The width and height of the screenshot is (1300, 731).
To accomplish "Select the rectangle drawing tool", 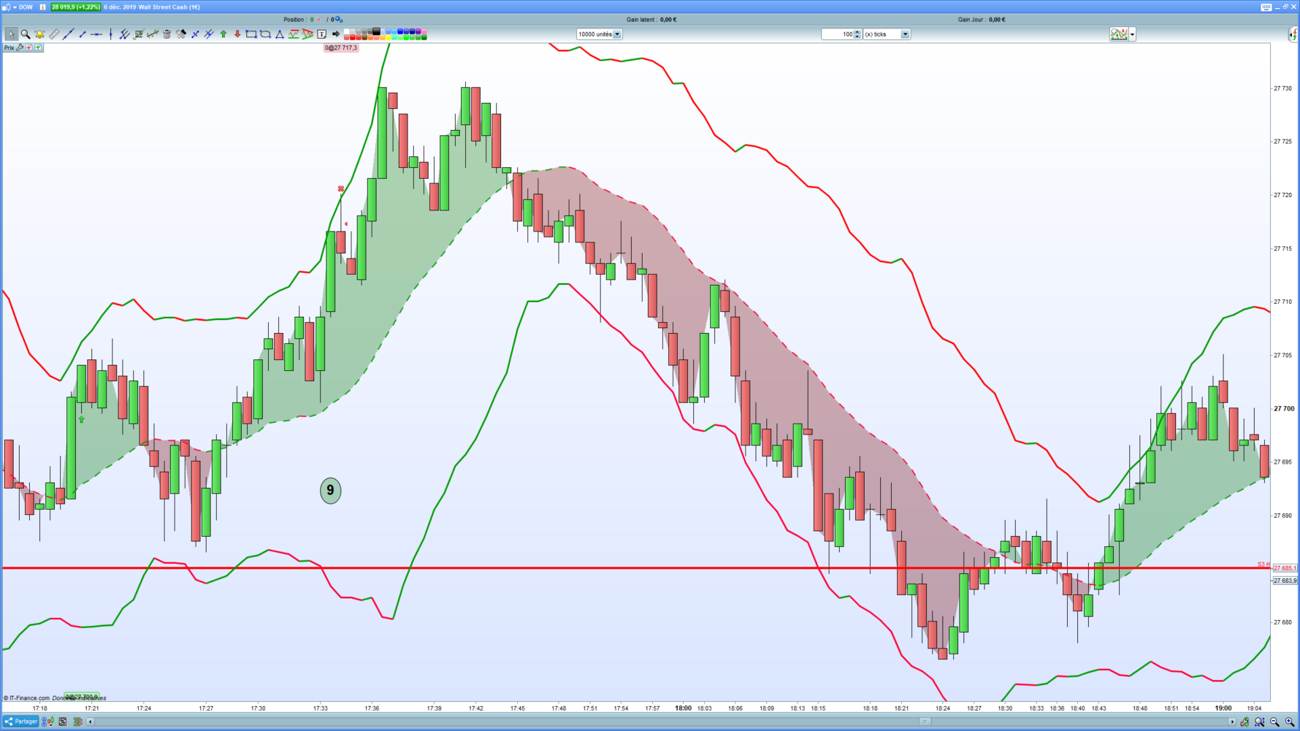I will [x=251, y=34].
